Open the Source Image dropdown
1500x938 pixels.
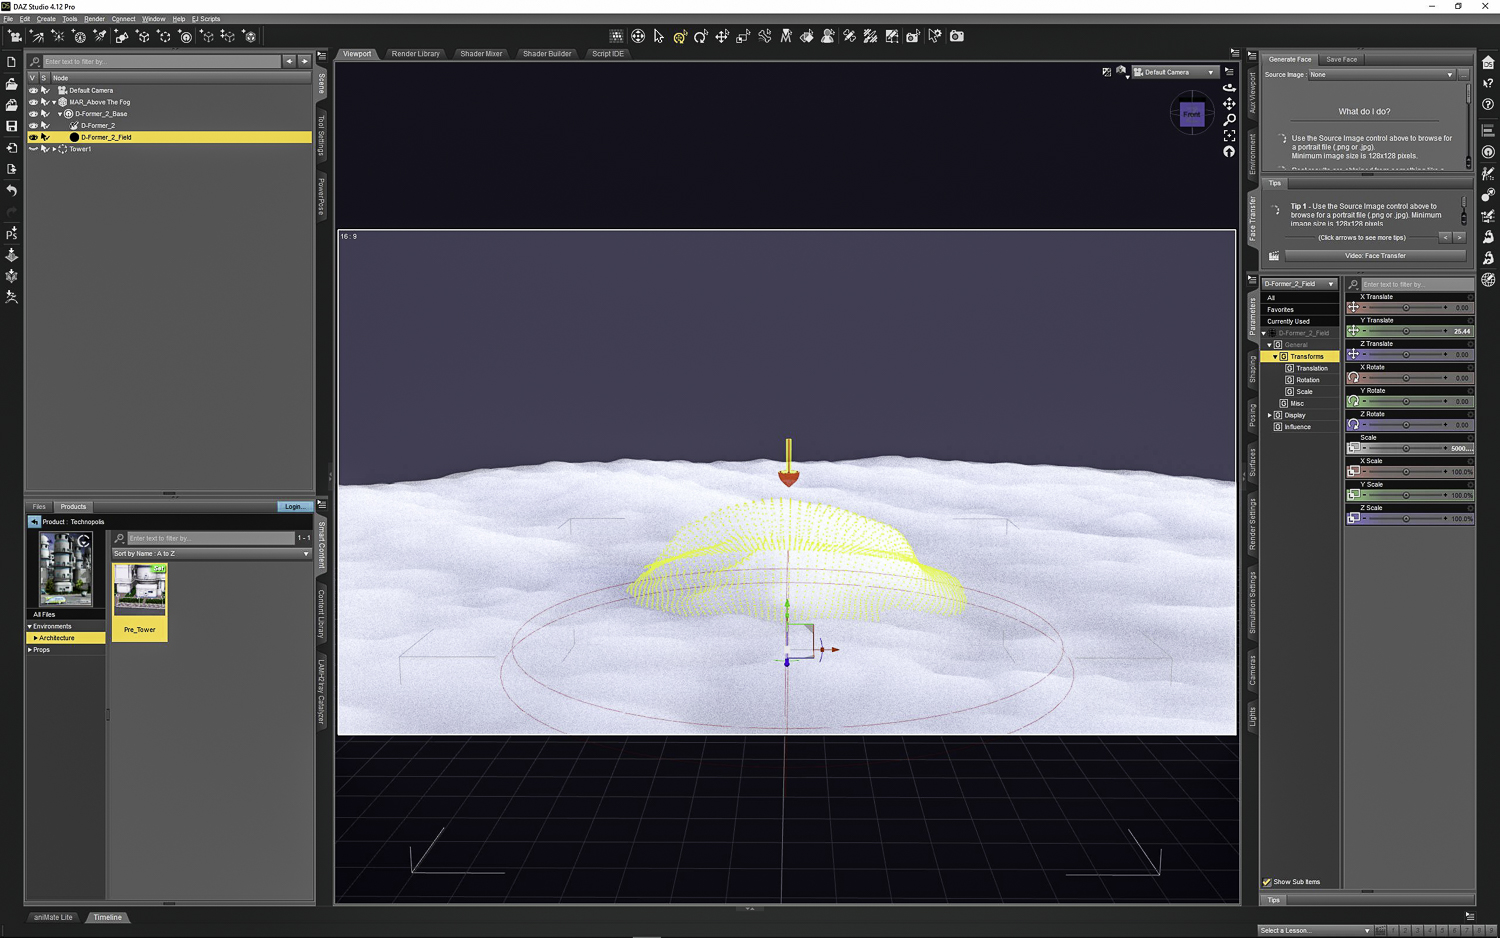tap(1381, 75)
